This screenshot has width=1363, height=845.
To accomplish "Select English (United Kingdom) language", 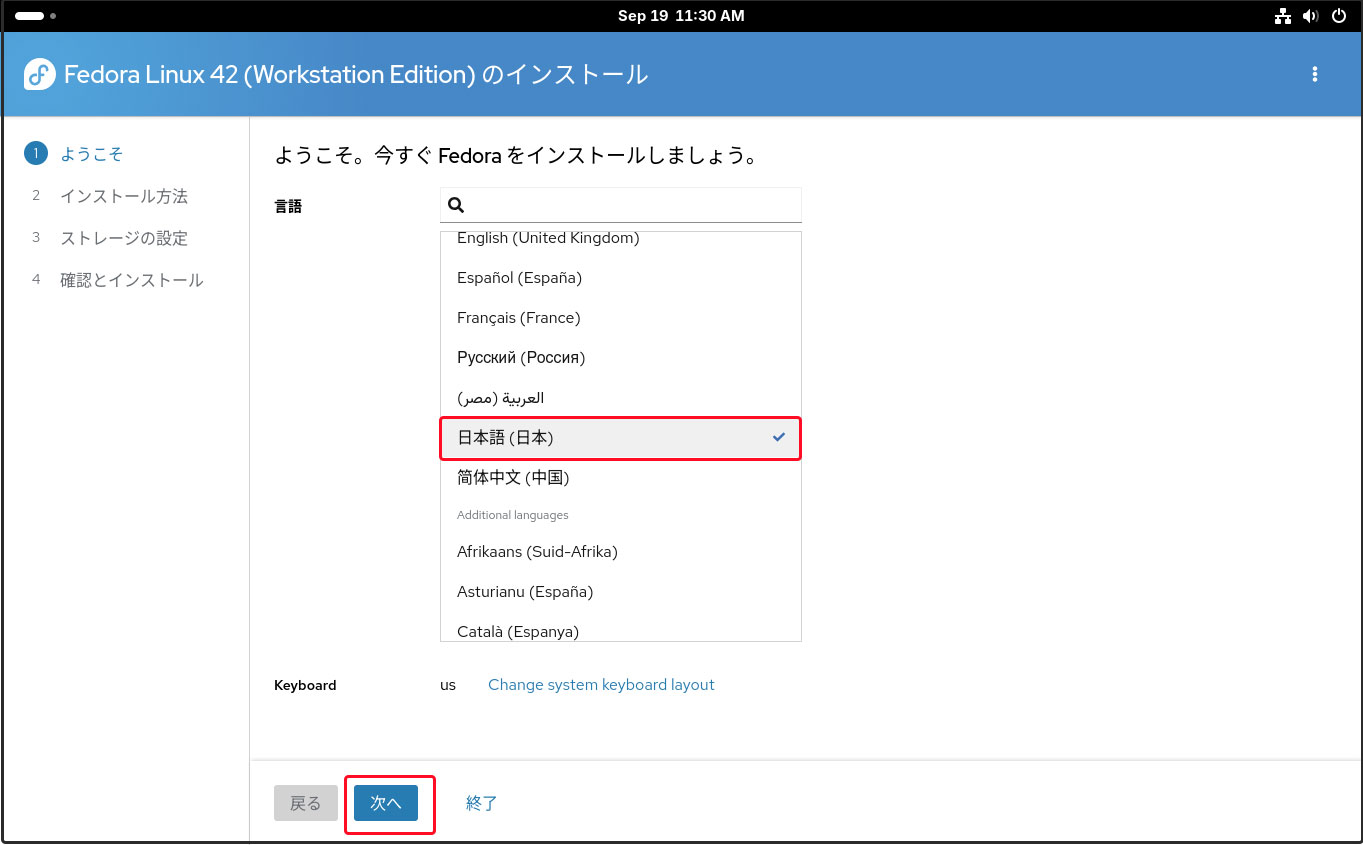I will click(x=621, y=240).
